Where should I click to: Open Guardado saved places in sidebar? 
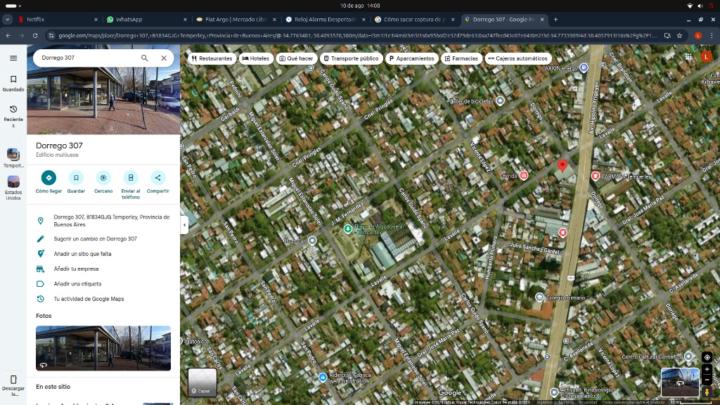[x=13, y=82]
